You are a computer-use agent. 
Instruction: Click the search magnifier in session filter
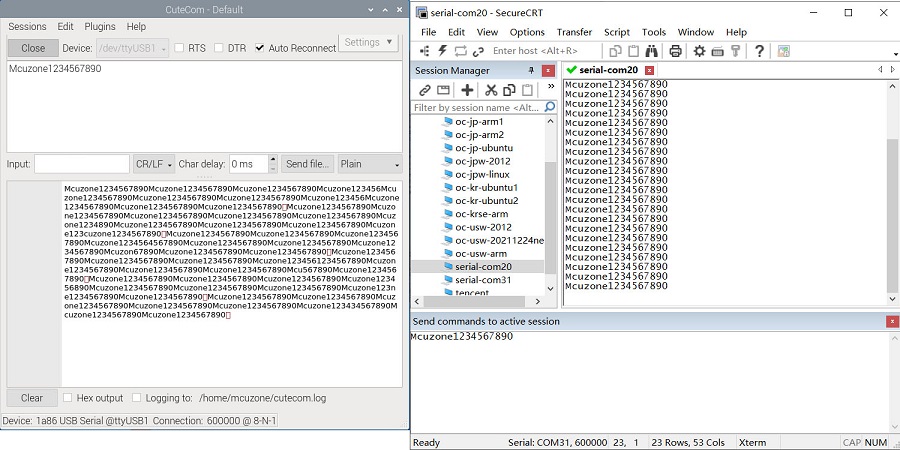(549, 107)
